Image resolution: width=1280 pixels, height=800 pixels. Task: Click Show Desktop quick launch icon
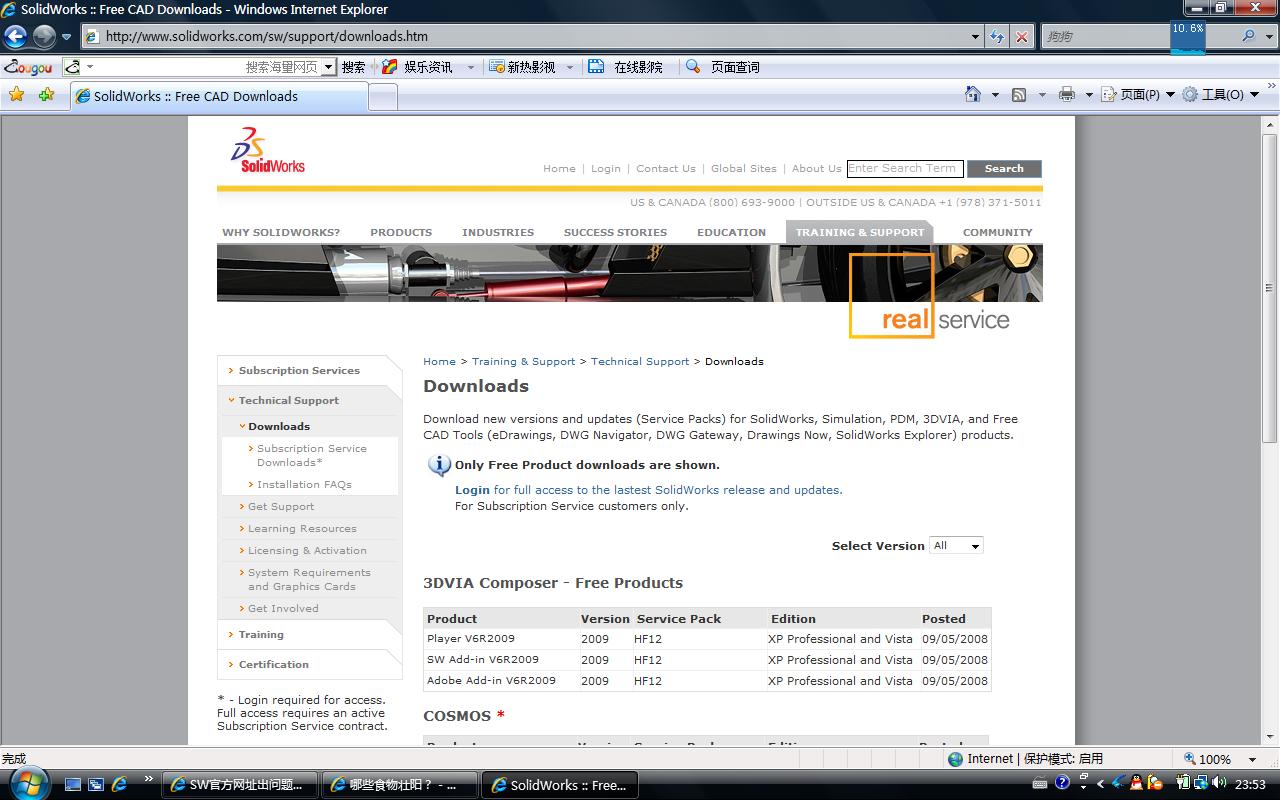click(73, 785)
